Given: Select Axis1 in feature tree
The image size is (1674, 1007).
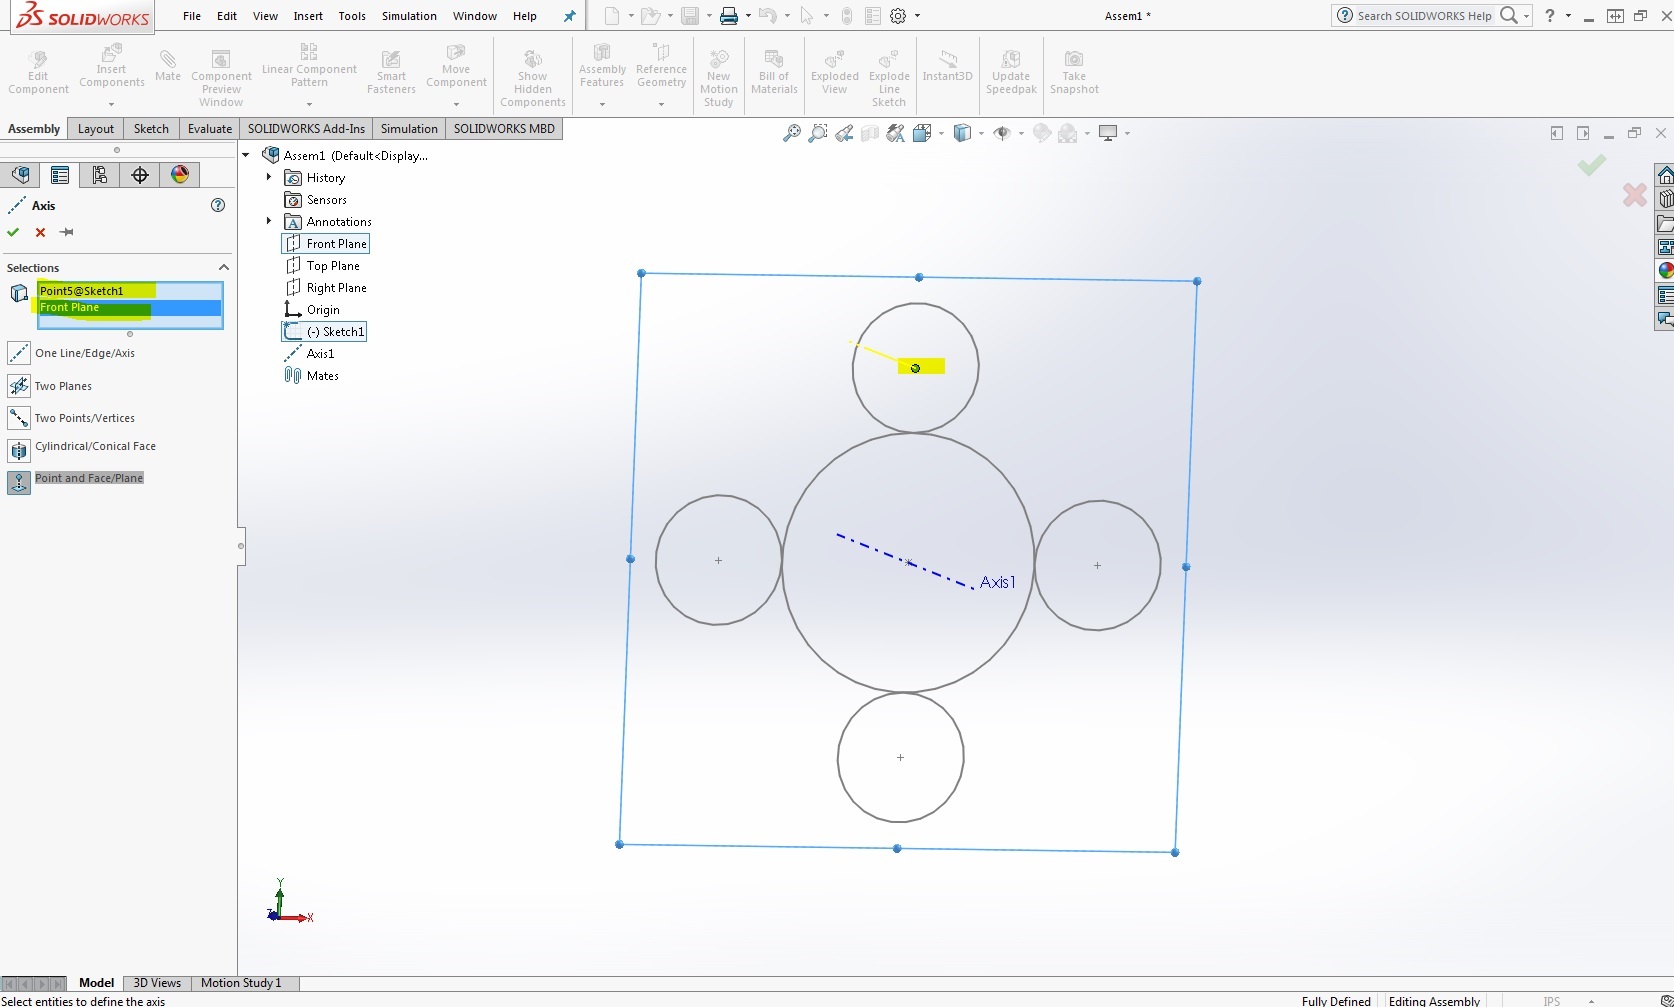Looking at the screenshot, I should [x=310, y=354].
